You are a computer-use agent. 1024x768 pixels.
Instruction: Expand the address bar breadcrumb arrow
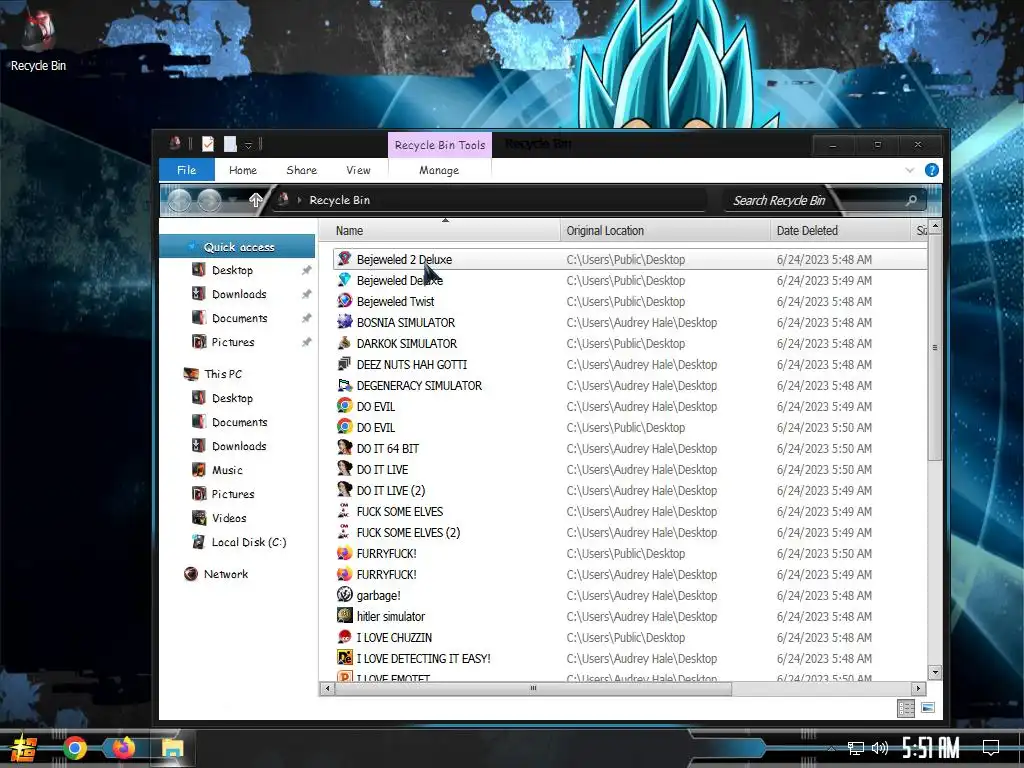click(x=299, y=200)
